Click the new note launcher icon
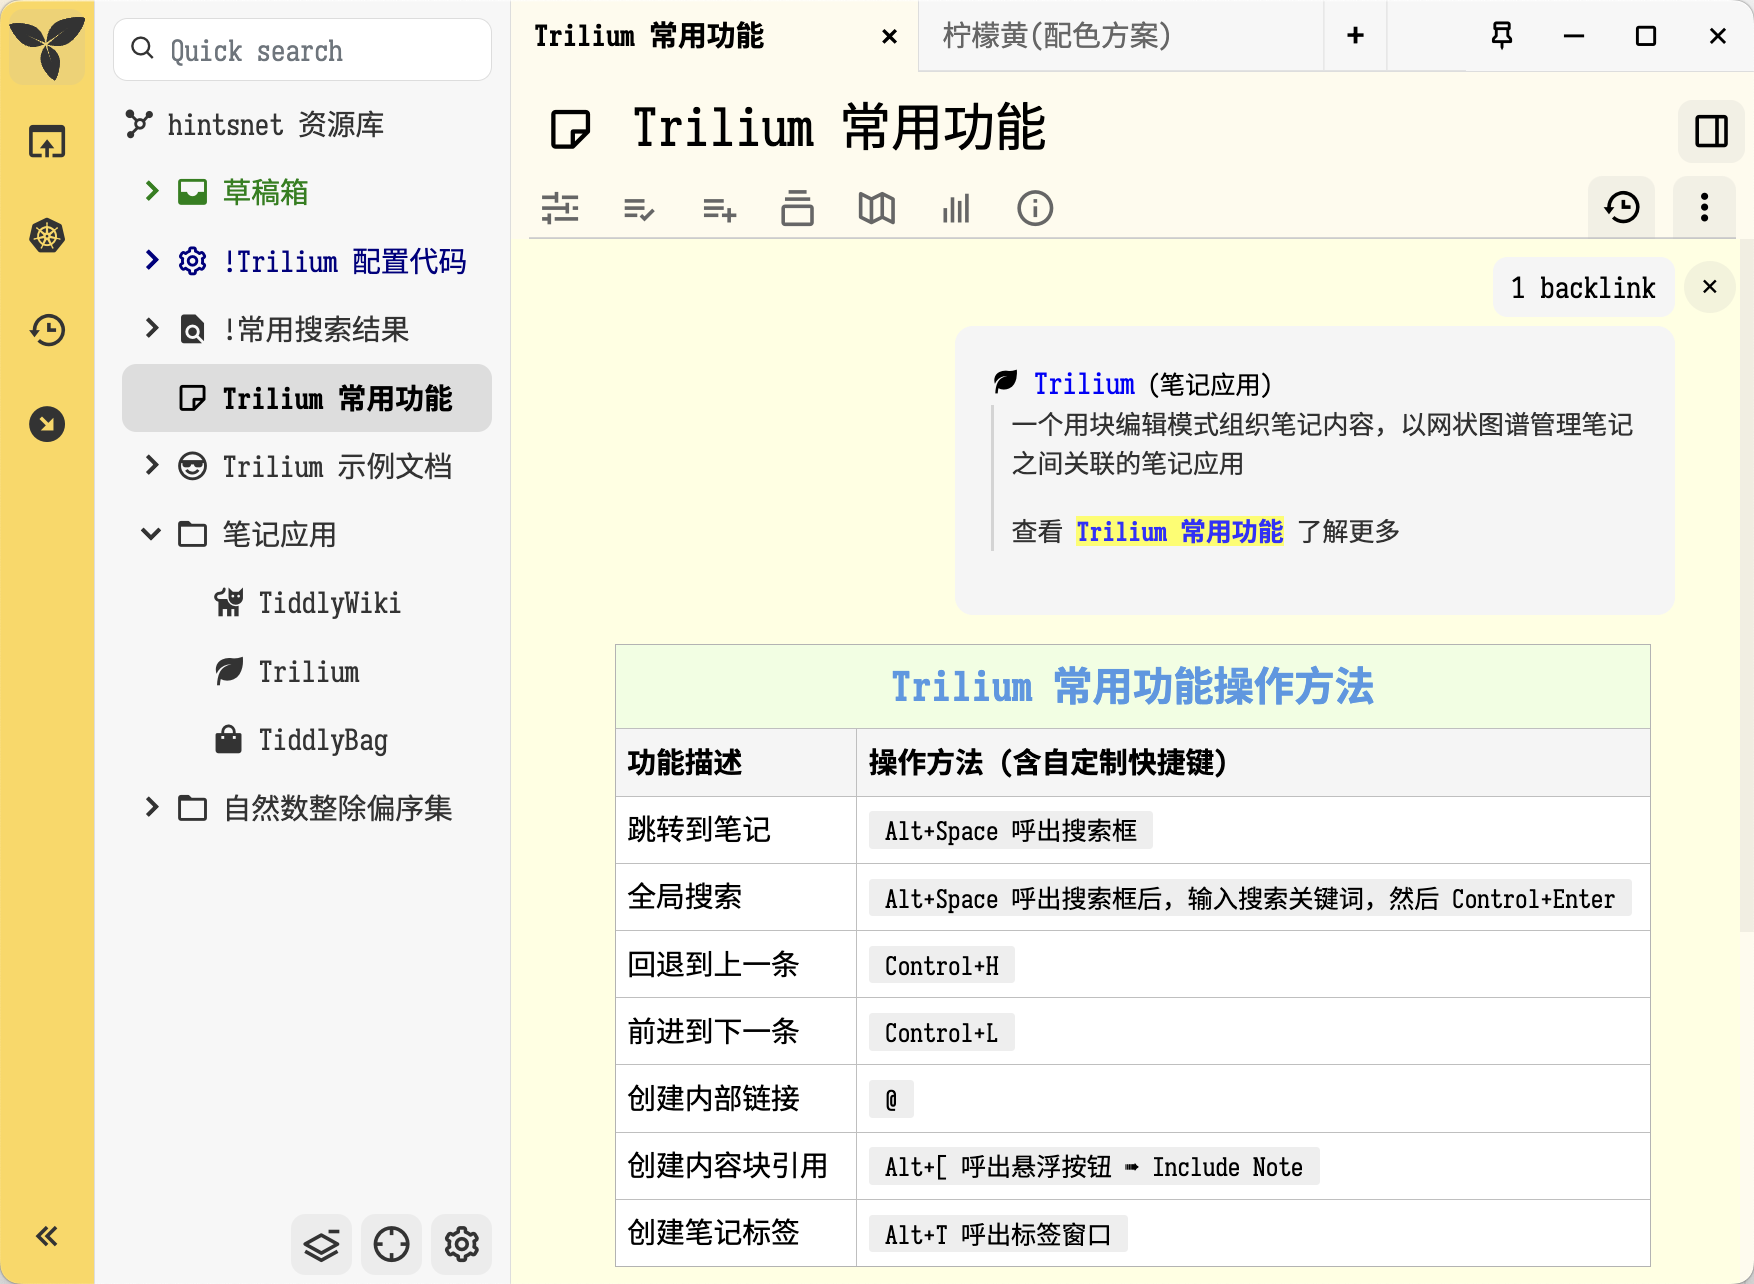1754x1284 pixels. coord(47,142)
